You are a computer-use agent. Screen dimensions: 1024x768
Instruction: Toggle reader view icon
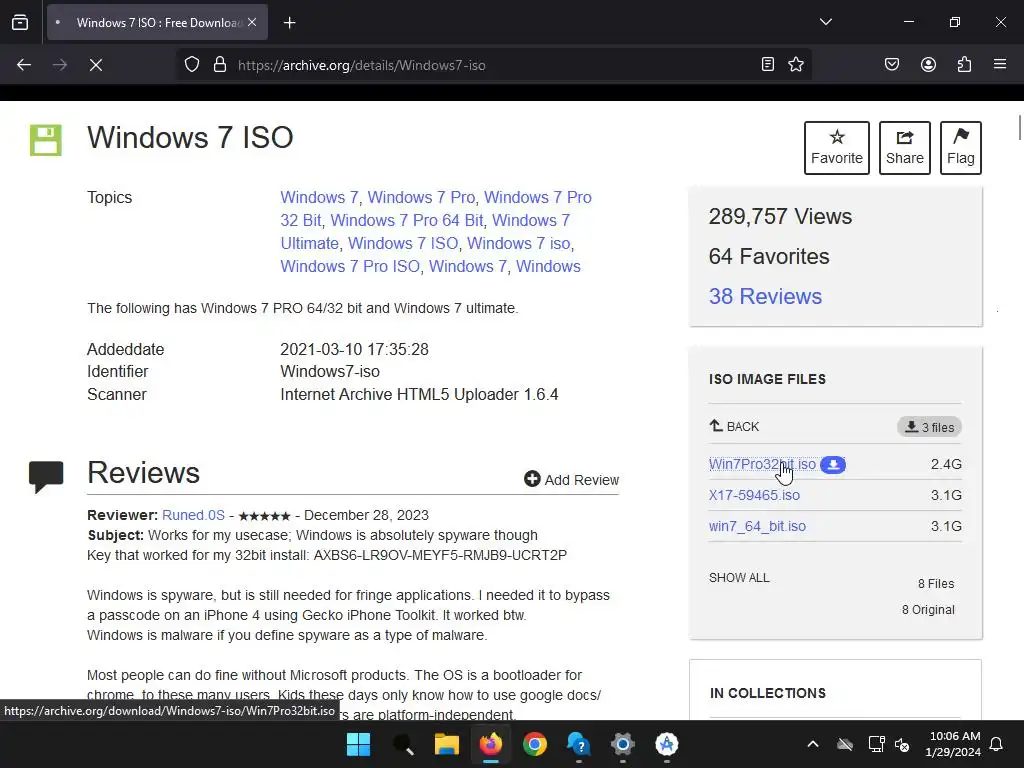click(768, 64)
